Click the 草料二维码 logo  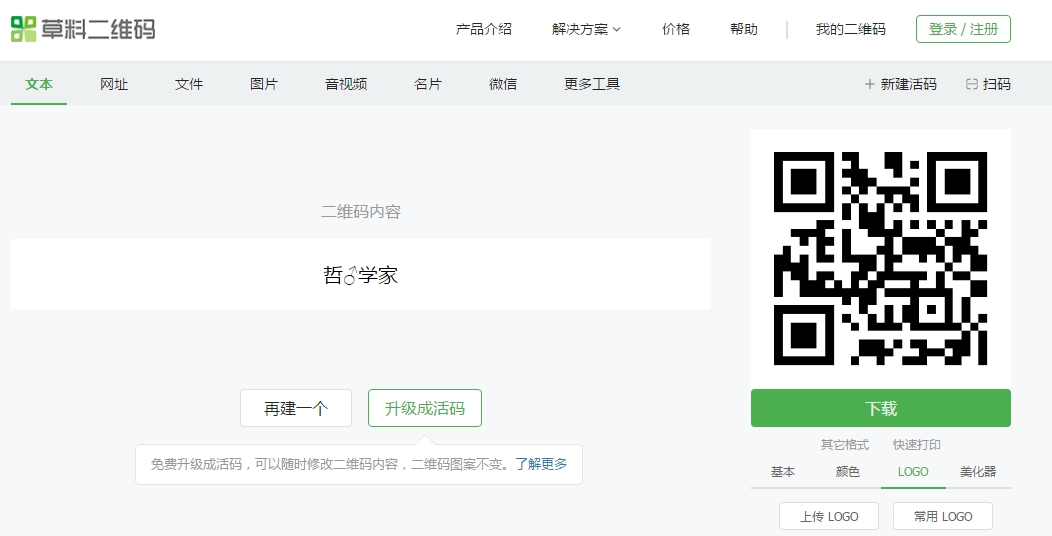83,29
